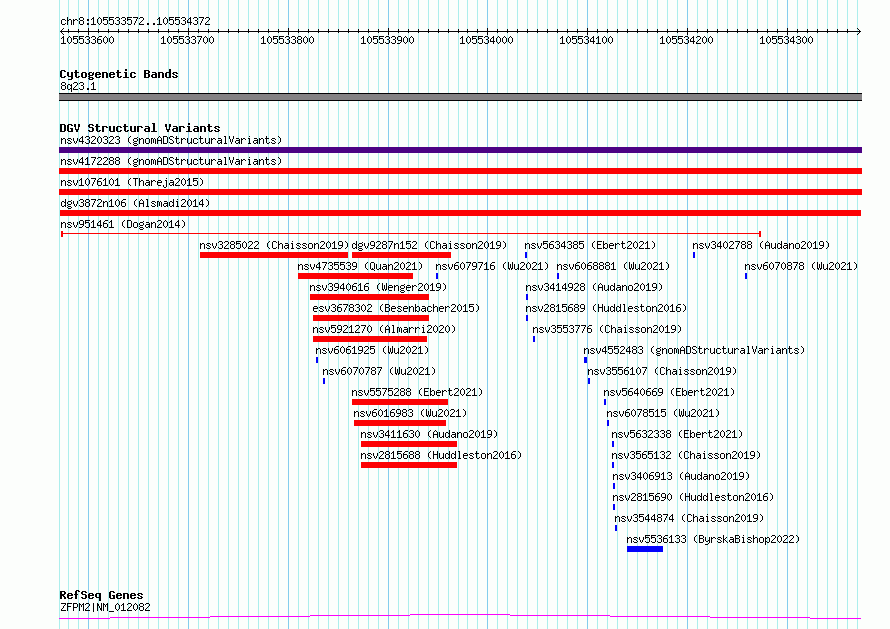Open the dgv3872n106 (Alsmadi2014) variant
Viewport: 890px width, 629px height.
[135, 203]
